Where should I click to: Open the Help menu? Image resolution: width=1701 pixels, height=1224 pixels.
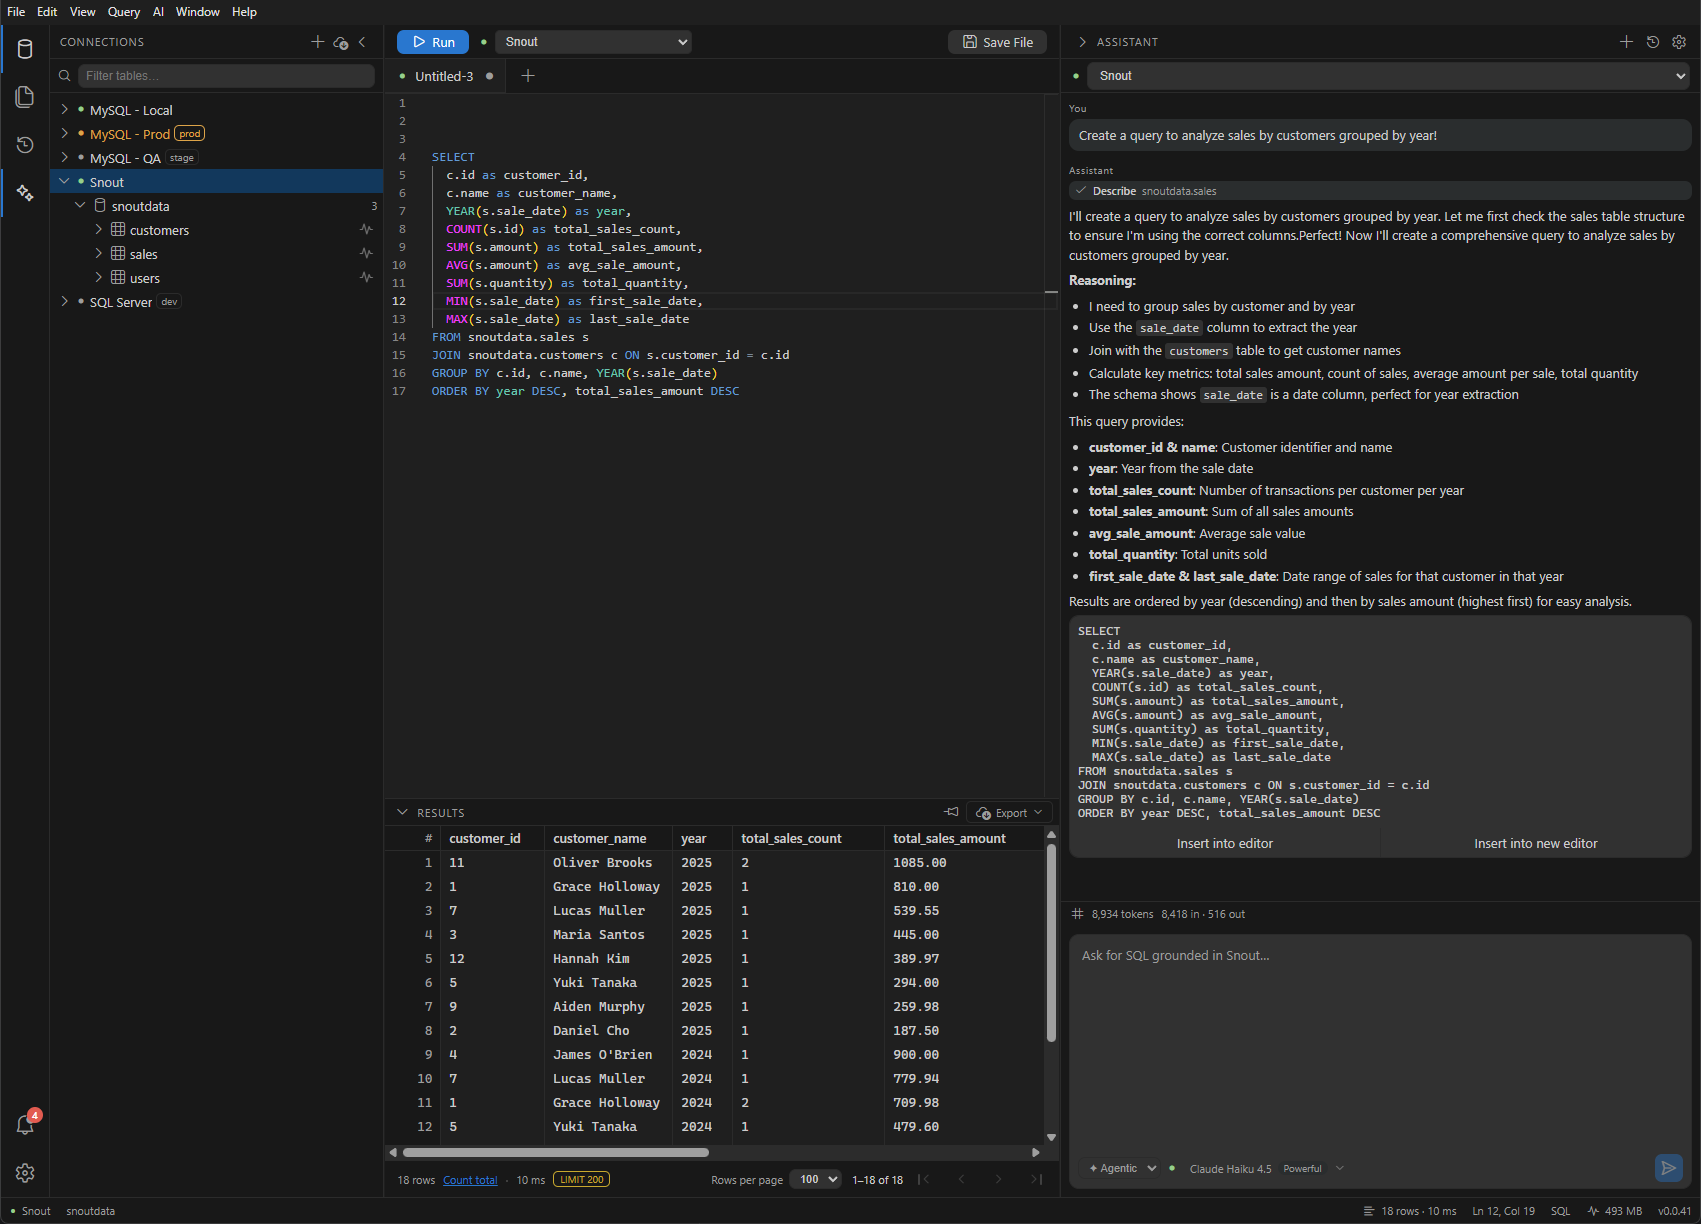(x=244, y=12)
